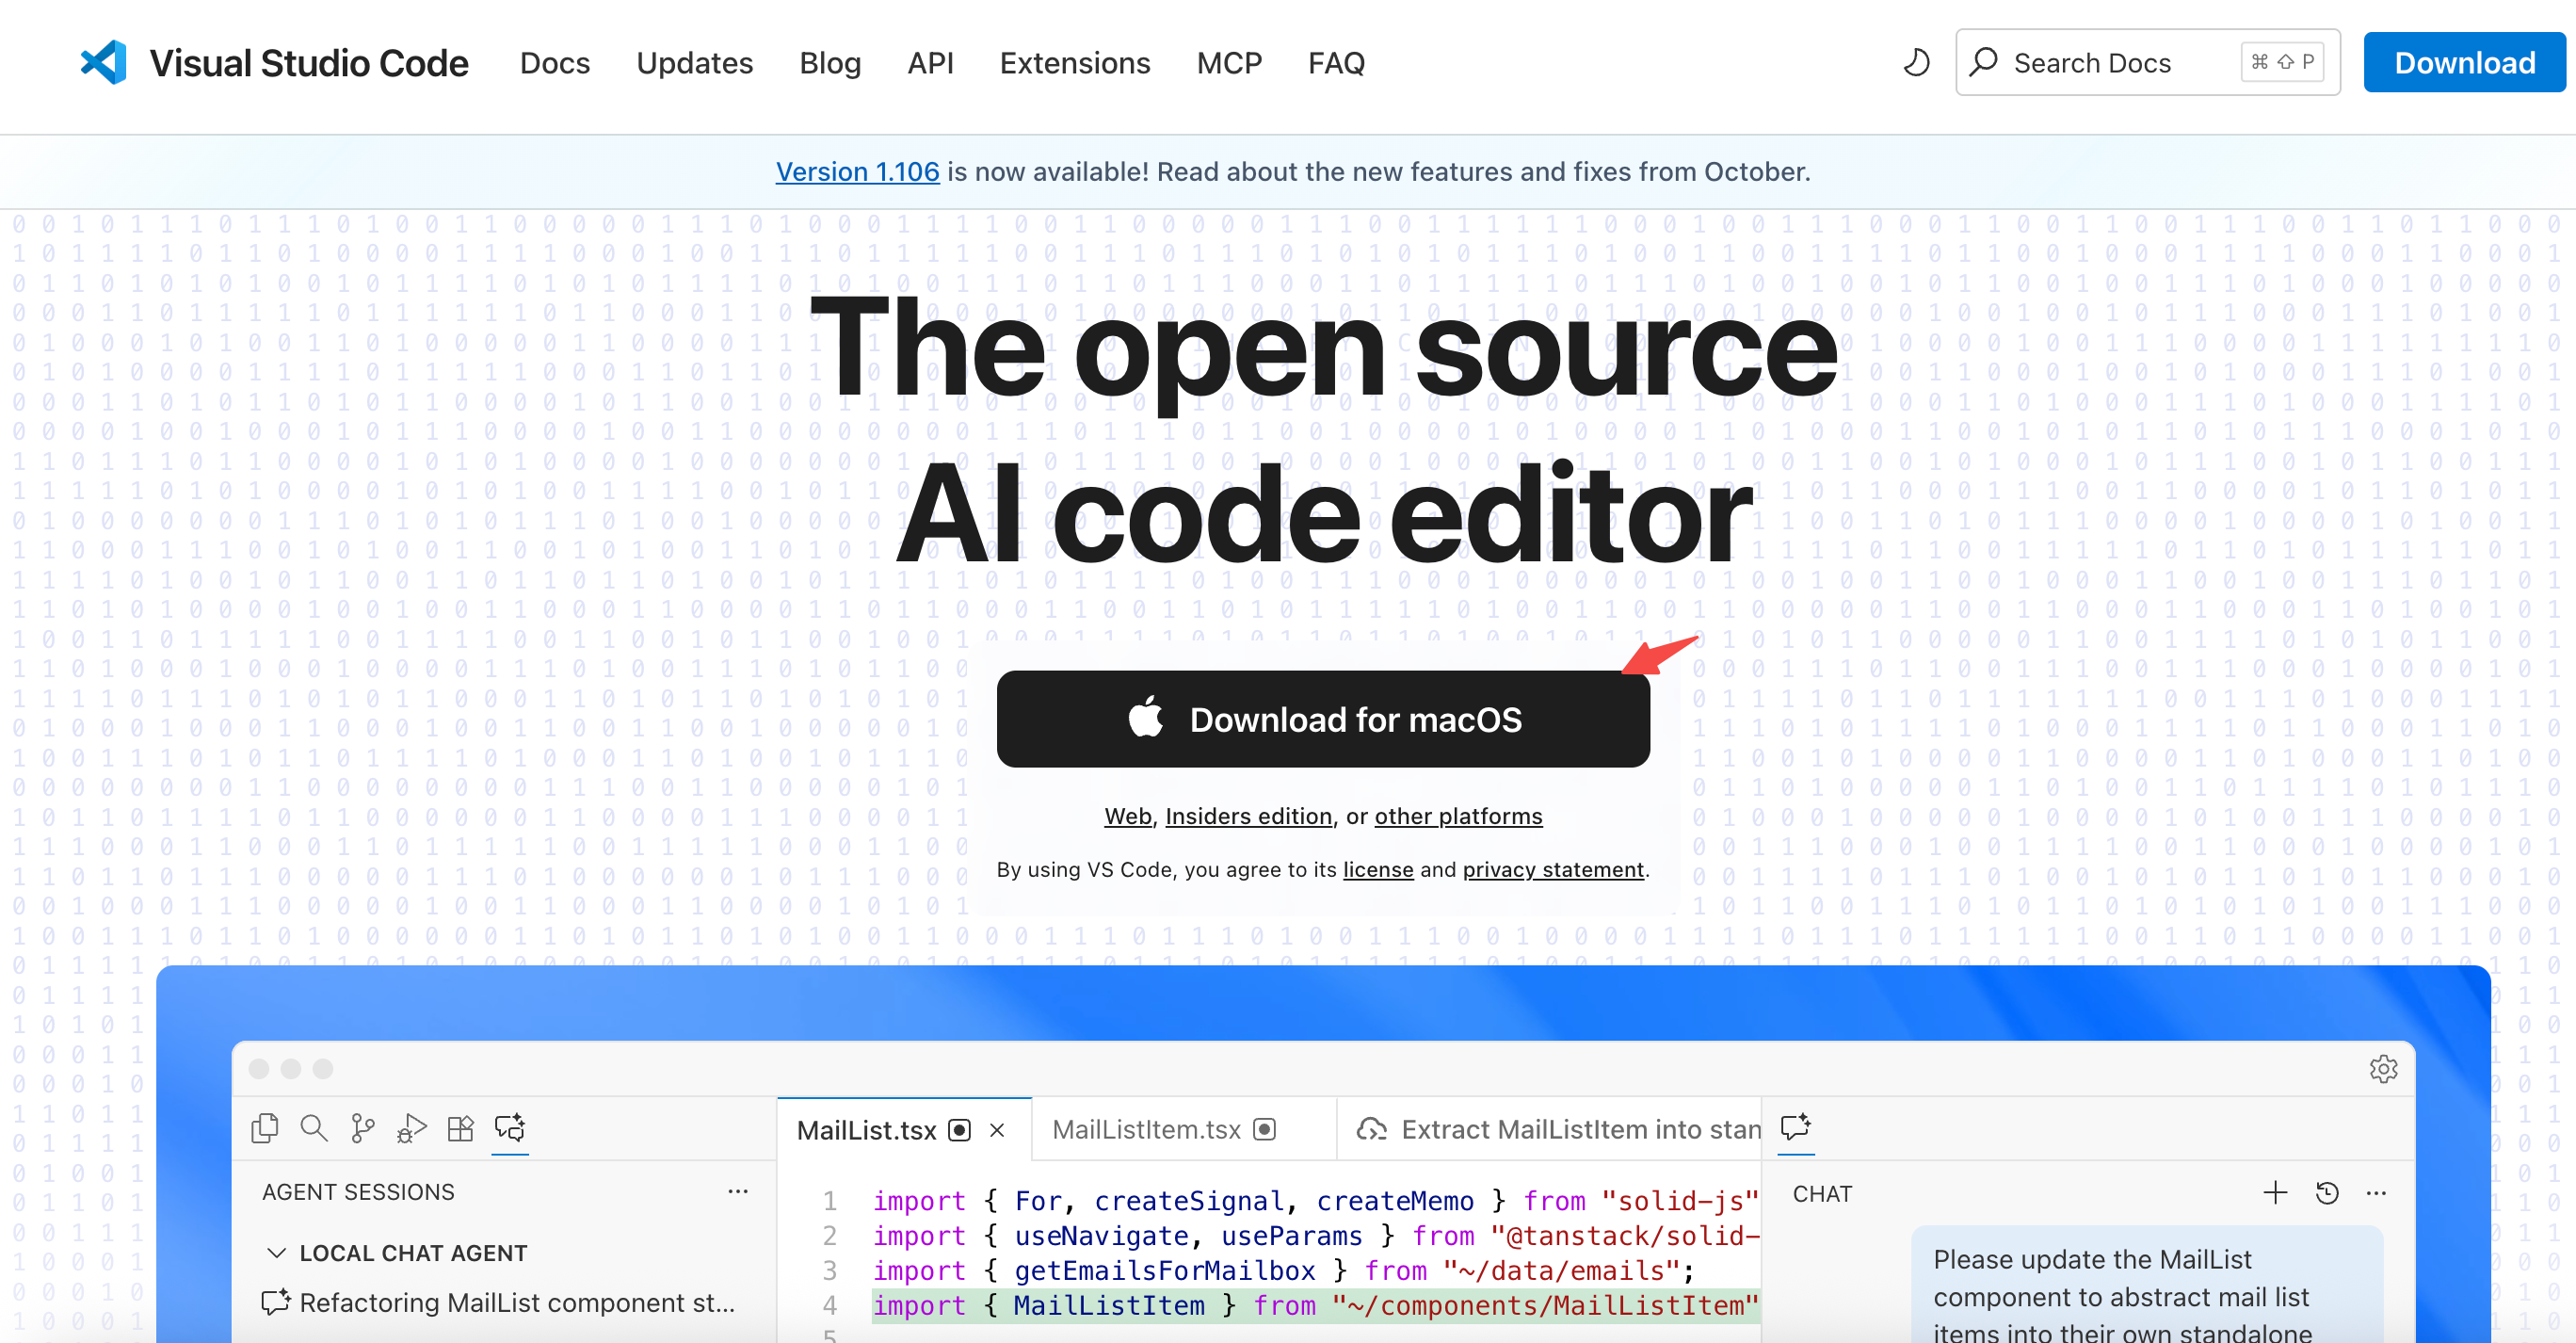Screen dimensions: 2576x1343
Task: Collapse the LOCAL CHAT AGENT section
Action: click(277, 1253)
